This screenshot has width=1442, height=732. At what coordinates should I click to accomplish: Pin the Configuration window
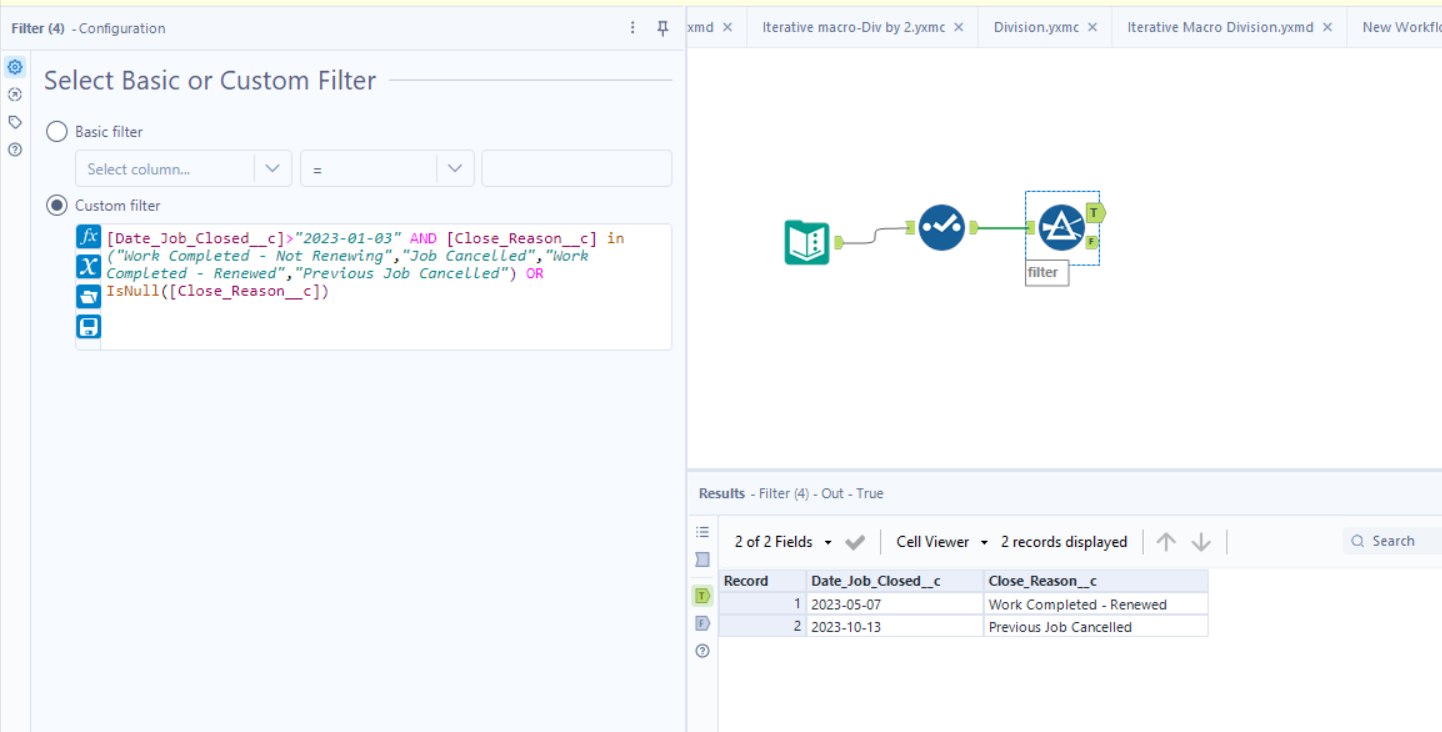[x=662, y=28]
